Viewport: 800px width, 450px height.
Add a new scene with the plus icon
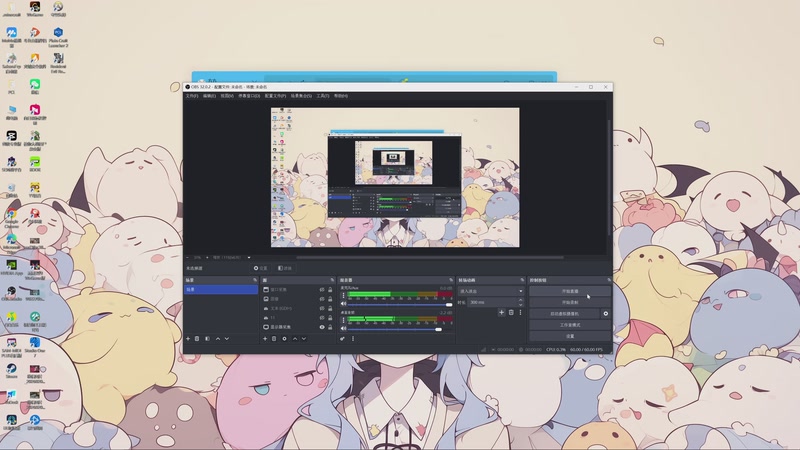click(x=188, y=339)
